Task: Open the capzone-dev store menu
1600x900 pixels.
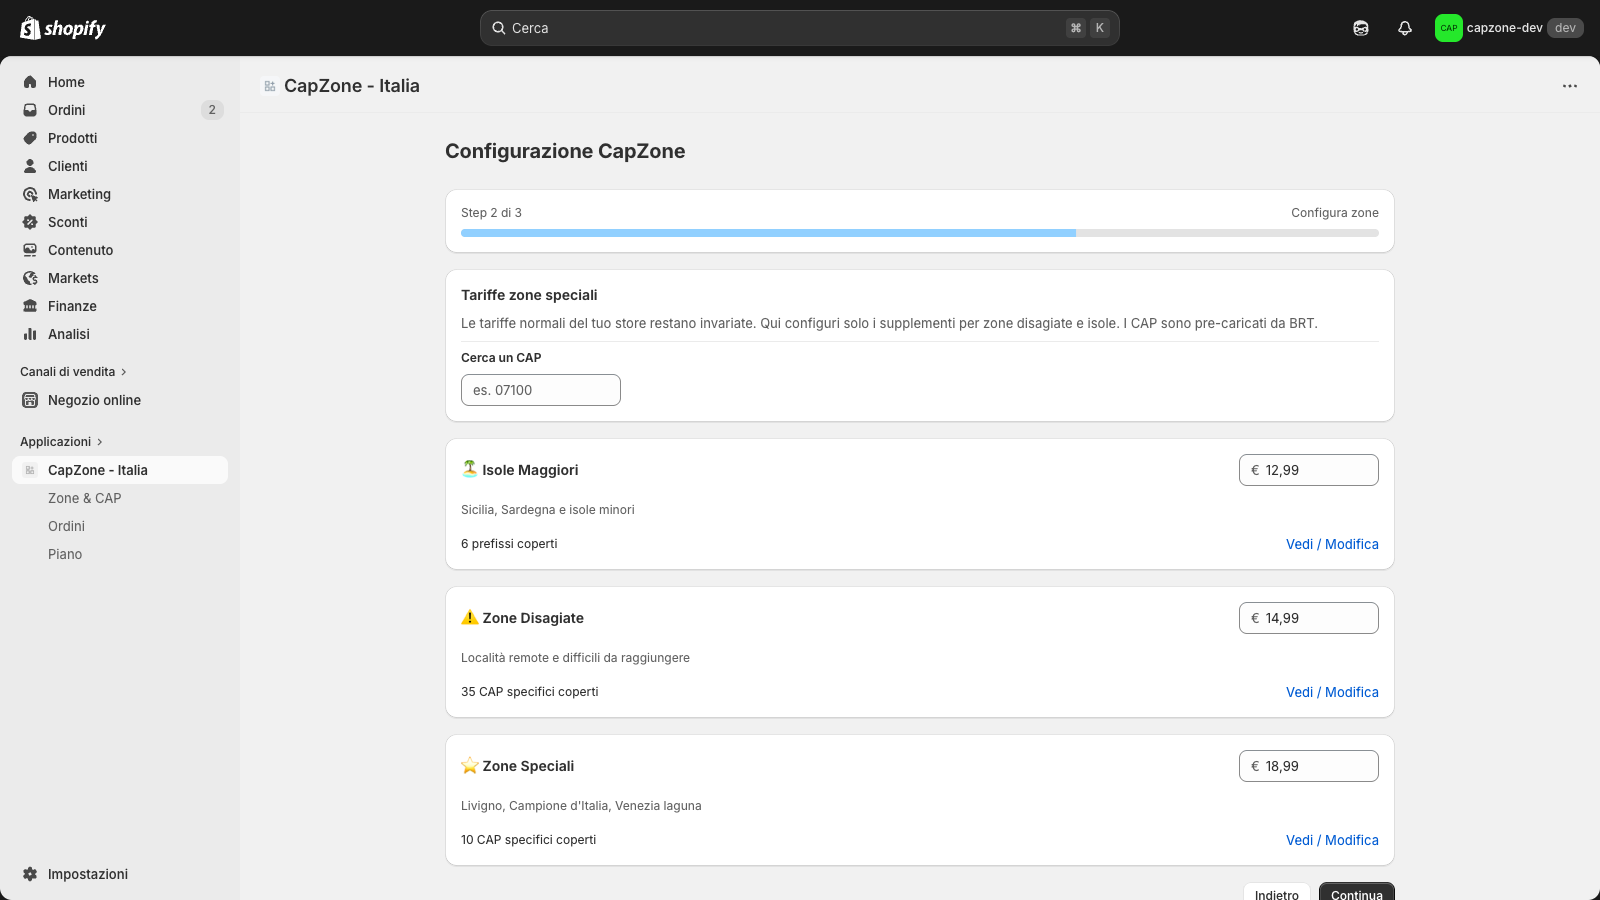Action: coord(1509,28)
